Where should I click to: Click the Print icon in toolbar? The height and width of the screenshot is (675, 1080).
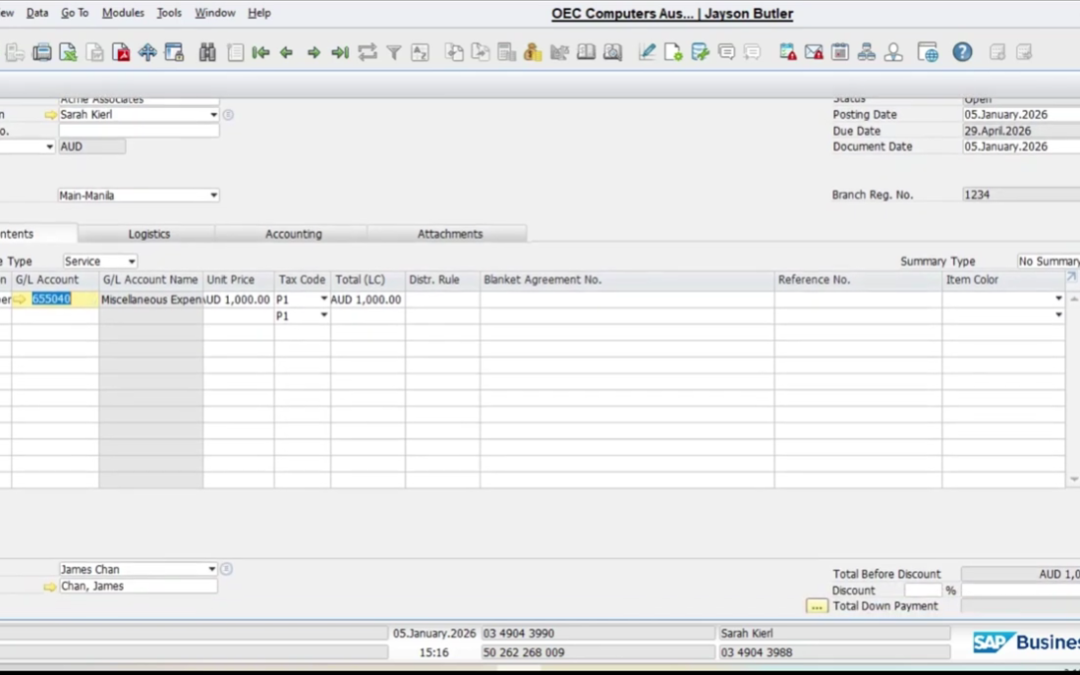42,53
